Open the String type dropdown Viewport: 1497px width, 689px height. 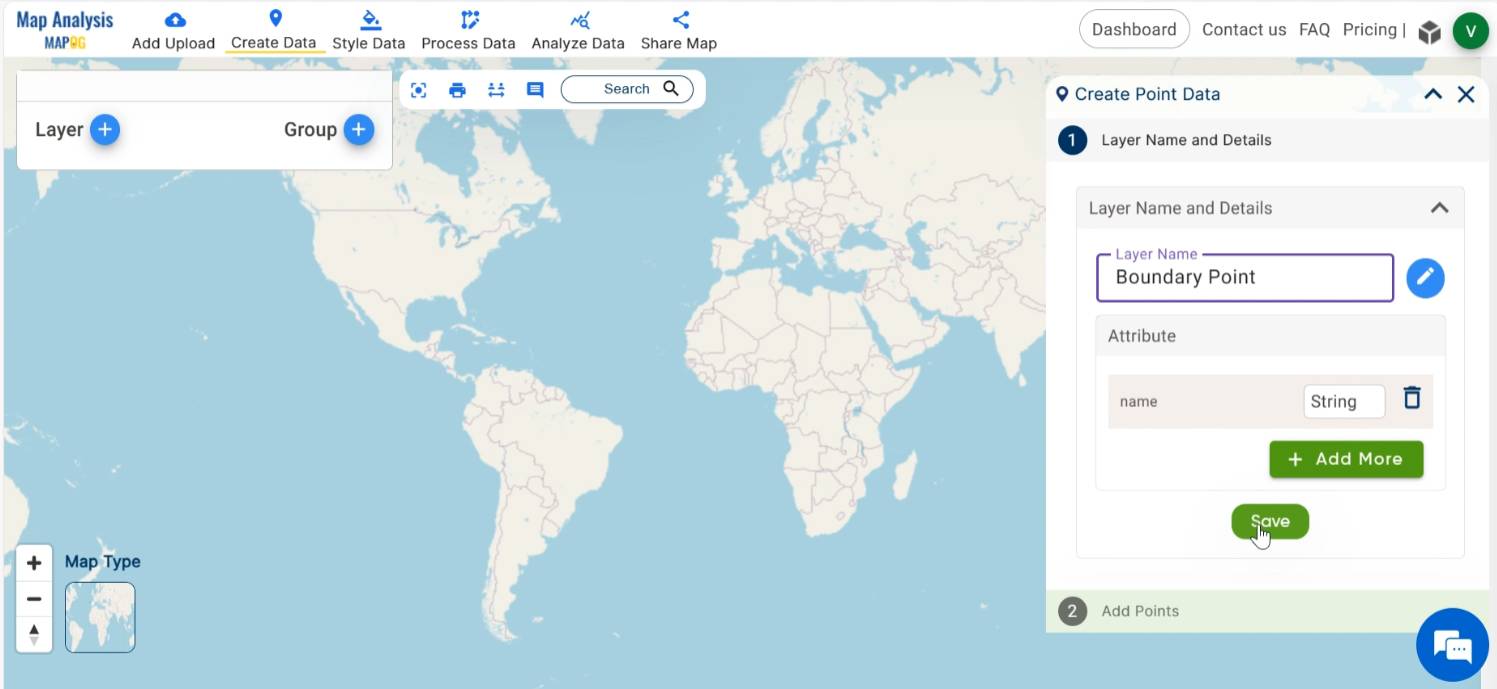point(1344,401)
